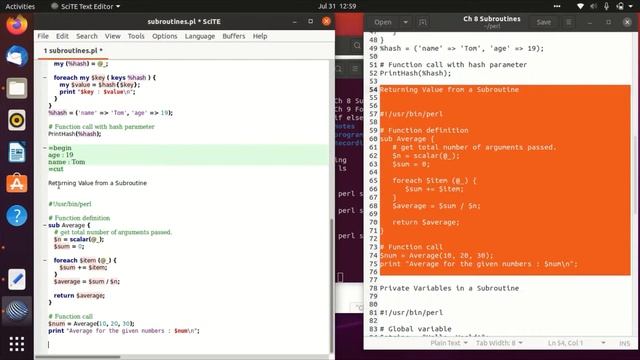Click 'PrintHash(%hash);' line in SciTE
The height and width of the screenshot is (360, 640).
pyautogui.click(x=75, y=134)
